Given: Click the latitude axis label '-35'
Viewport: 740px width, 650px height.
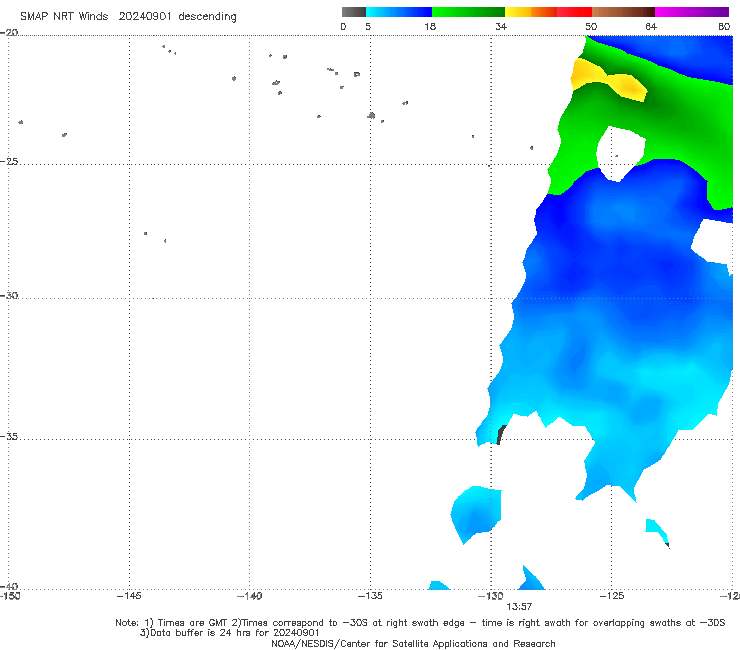Looking at the screenshot, I should [9, 436].
